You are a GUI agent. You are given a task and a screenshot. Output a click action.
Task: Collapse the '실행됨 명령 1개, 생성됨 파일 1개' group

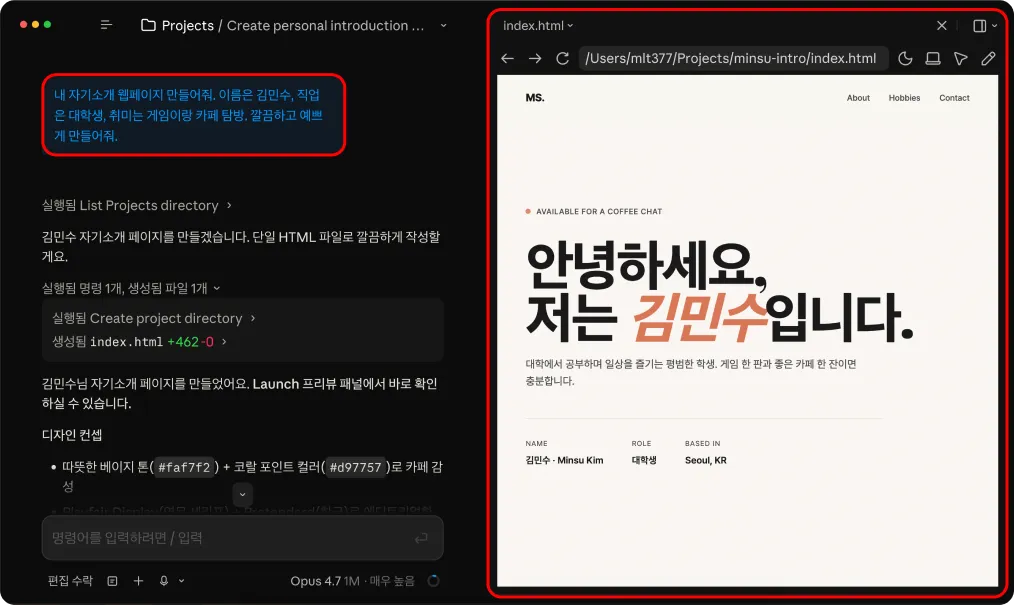click(131, 288)
